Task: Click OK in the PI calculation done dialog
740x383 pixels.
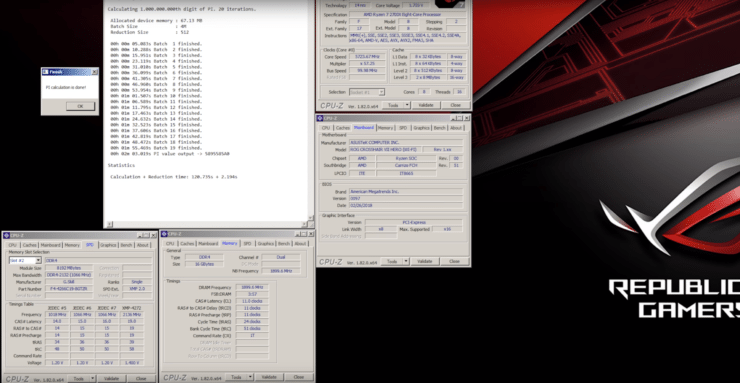Action: (x=80, y=106)
